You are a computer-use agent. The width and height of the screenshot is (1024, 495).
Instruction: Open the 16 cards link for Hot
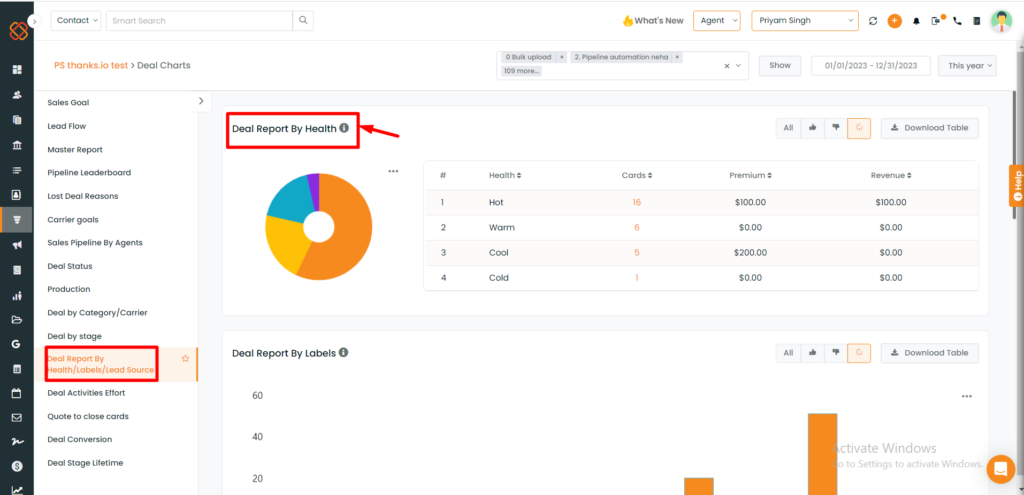[x=637, y=202]
